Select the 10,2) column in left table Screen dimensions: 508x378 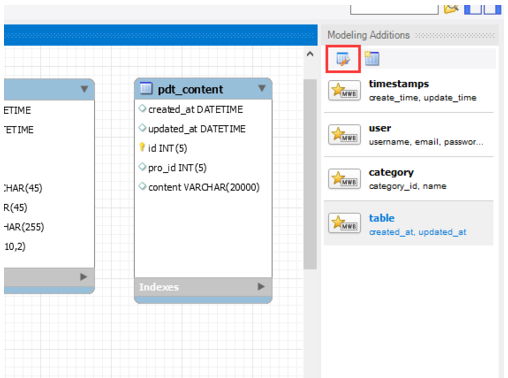[x=15, y=247]
